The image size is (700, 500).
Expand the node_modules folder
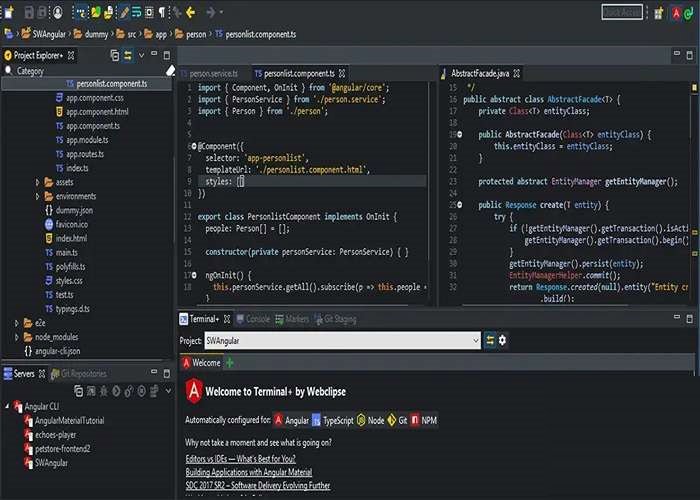[x=17, y=337]
